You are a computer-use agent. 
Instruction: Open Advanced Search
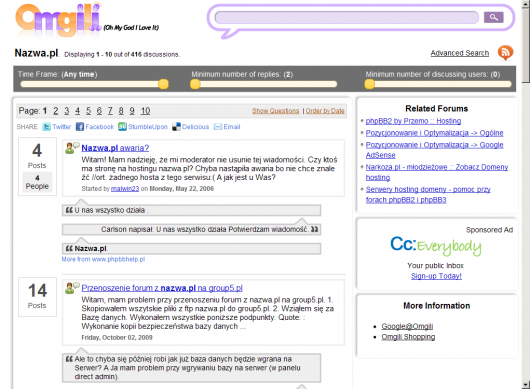click(460, 53)
